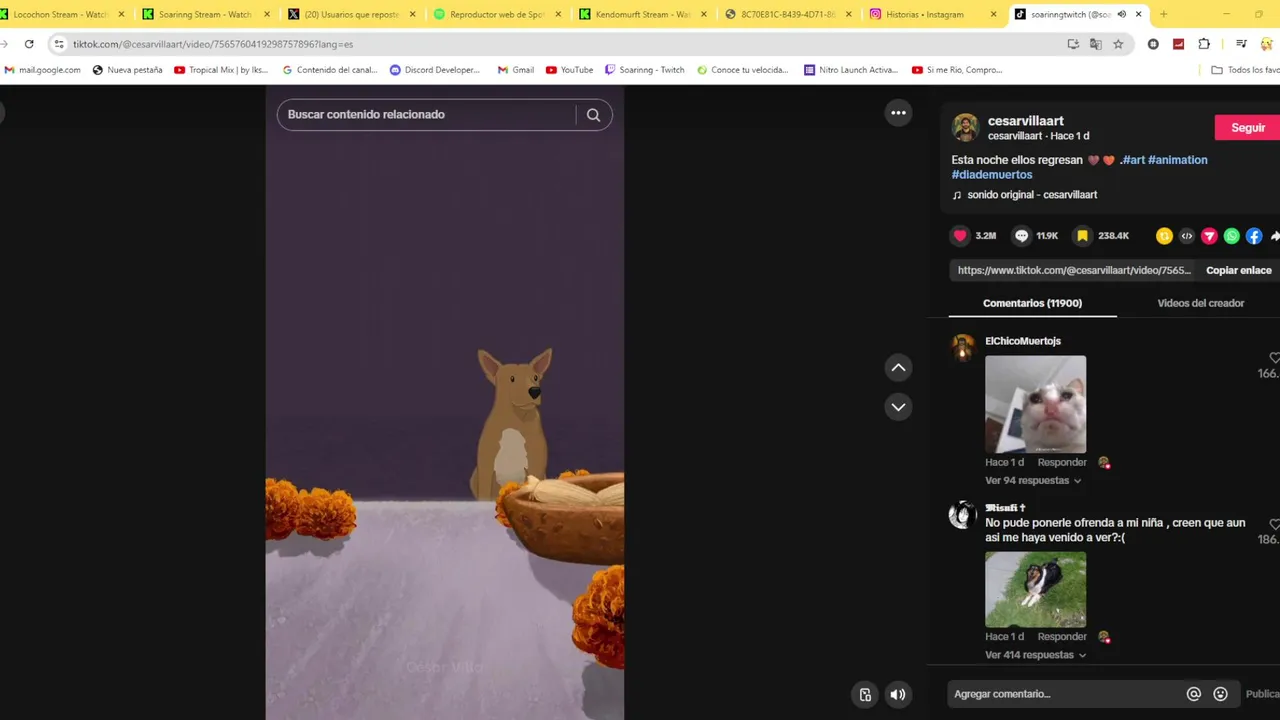1280x720 pixels.
Task: Open 'Todos los favoritos' bookmarks folder
Action: 1244,70
